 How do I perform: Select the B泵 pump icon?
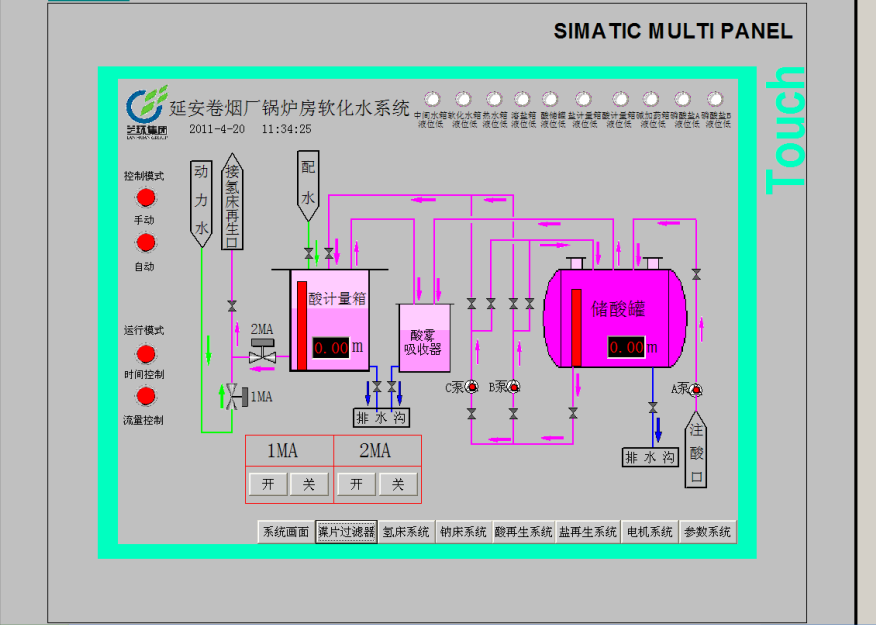(x=513, y=387)
